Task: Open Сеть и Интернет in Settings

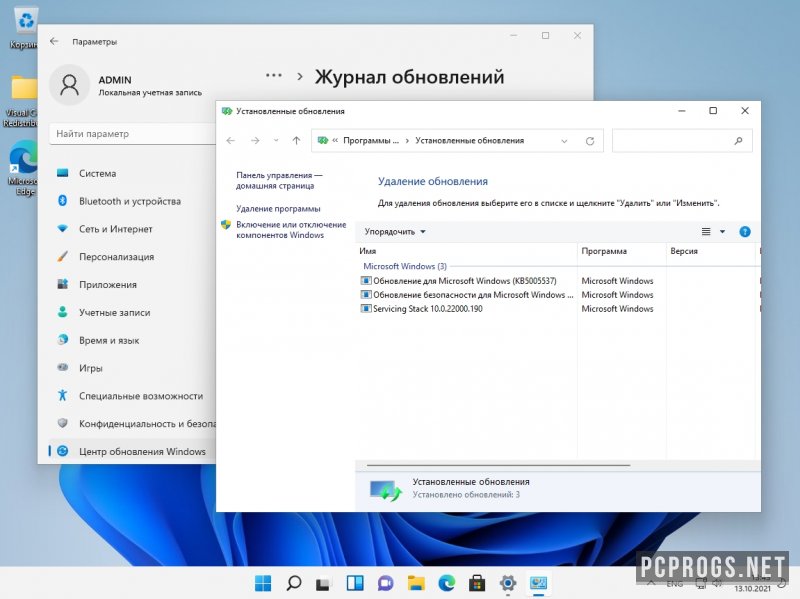Action: [132, 229]
